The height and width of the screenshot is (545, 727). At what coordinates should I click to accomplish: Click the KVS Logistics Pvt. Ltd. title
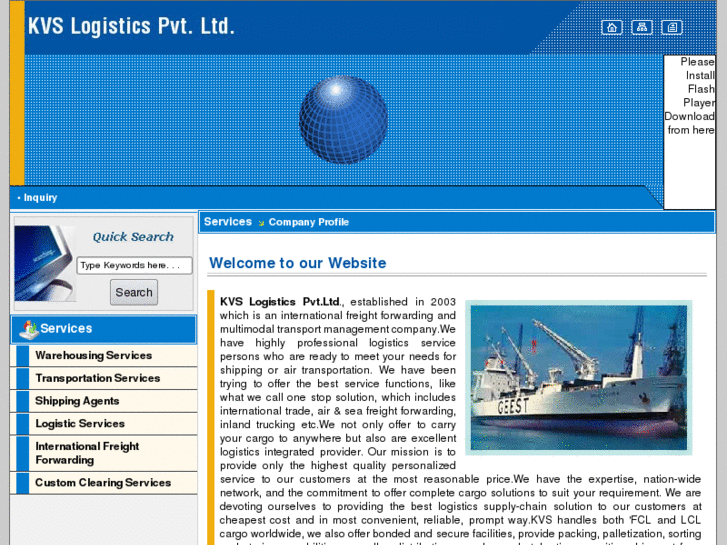tap(131, 26)
